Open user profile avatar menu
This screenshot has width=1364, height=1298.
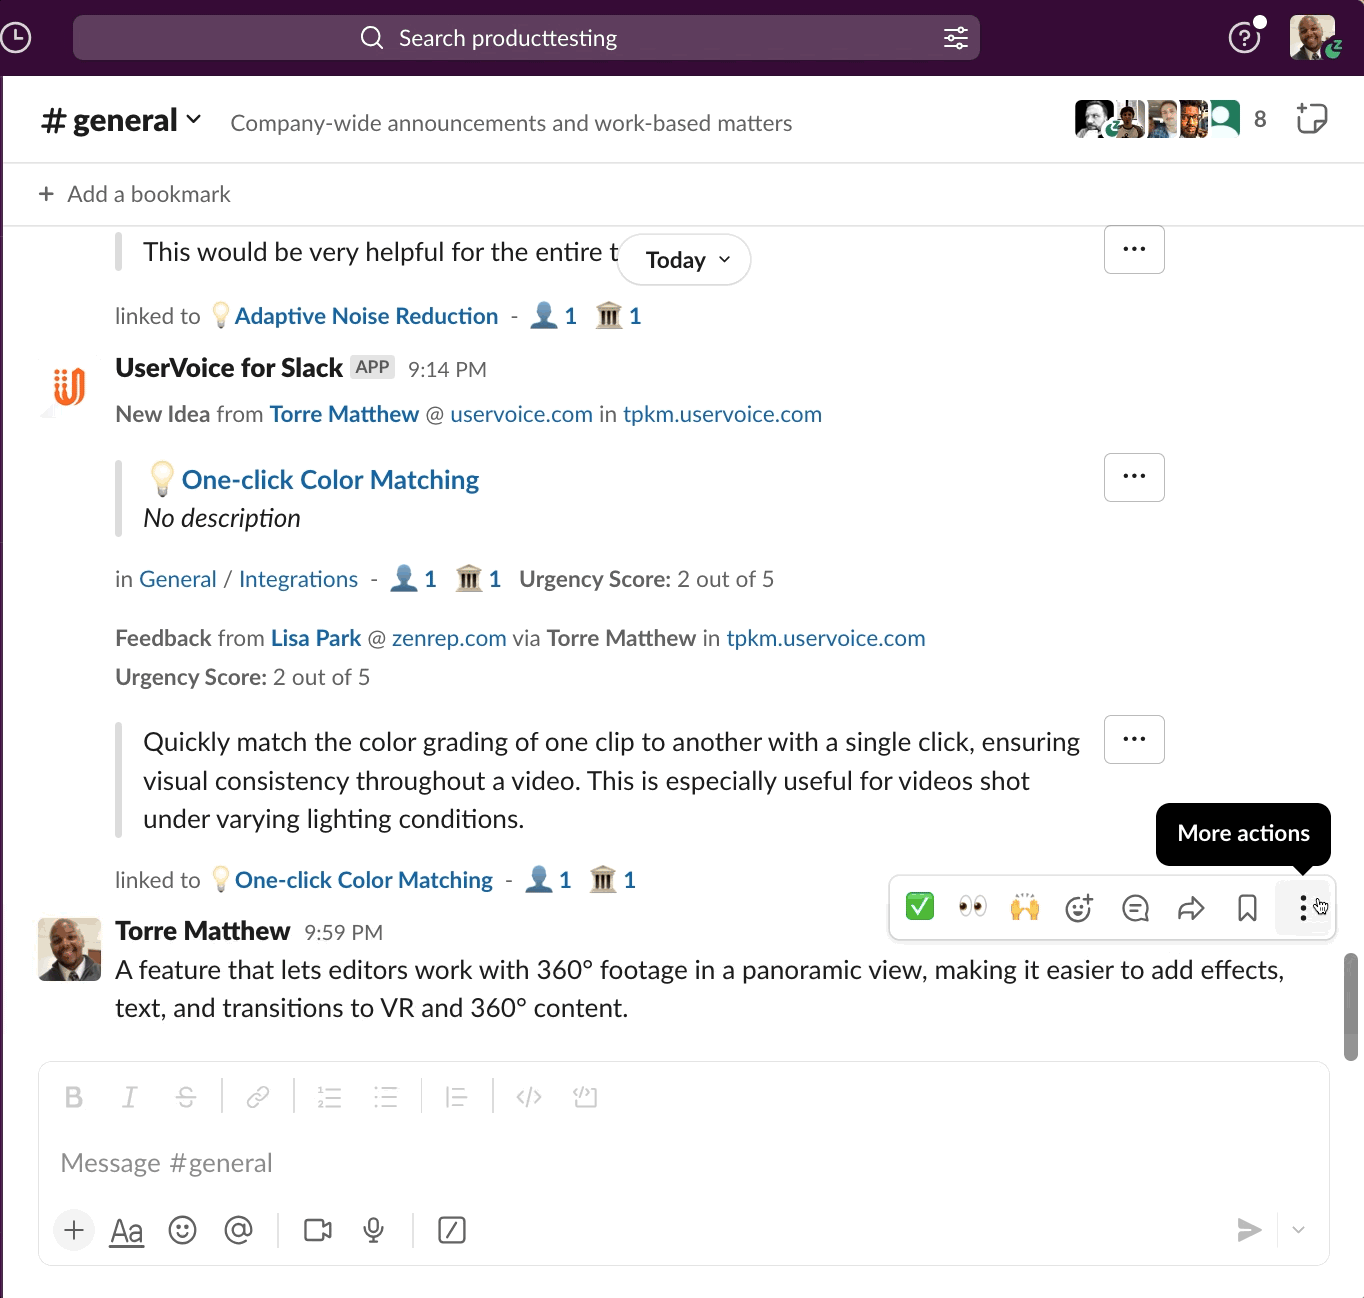tap(1312, 38)
